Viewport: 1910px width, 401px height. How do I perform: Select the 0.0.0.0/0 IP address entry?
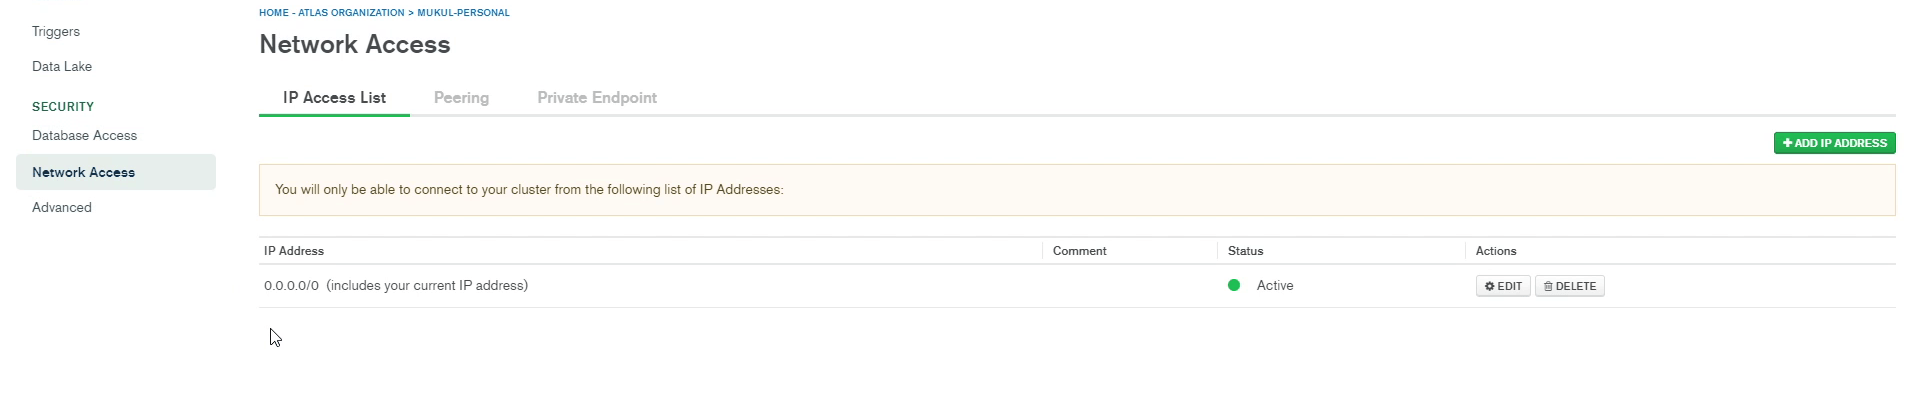291,286
